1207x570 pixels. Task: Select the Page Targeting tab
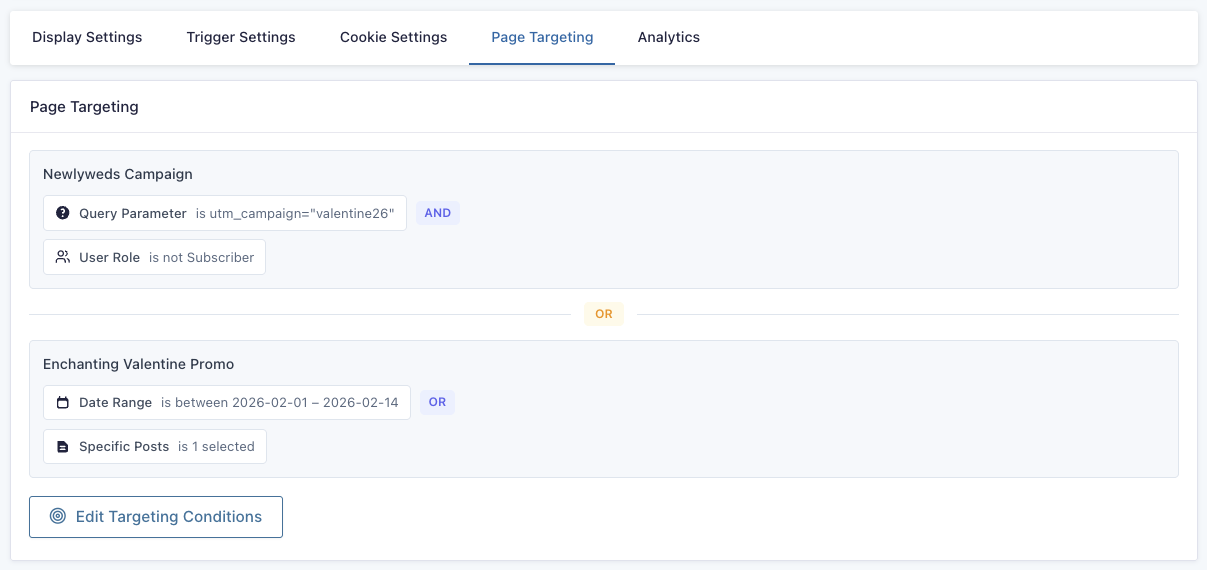coord(542,38)
